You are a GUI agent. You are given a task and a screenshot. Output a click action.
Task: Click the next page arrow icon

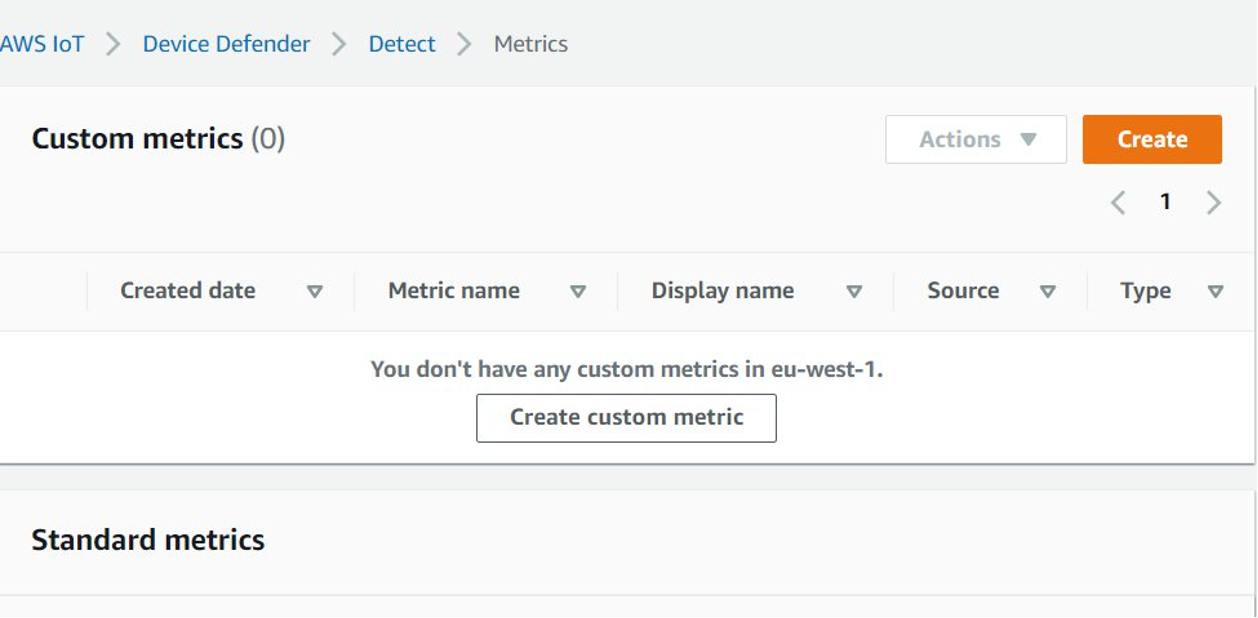point(1213,203)
